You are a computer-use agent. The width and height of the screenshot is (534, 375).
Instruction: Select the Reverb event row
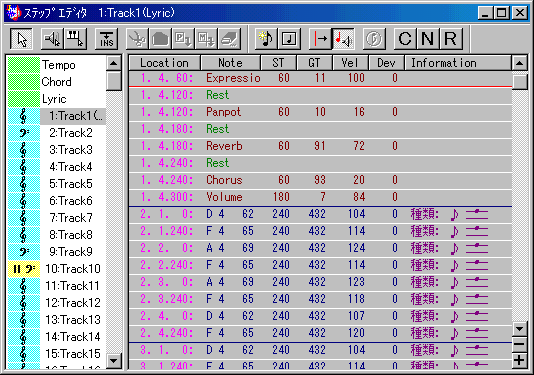[x=320, y=146]
